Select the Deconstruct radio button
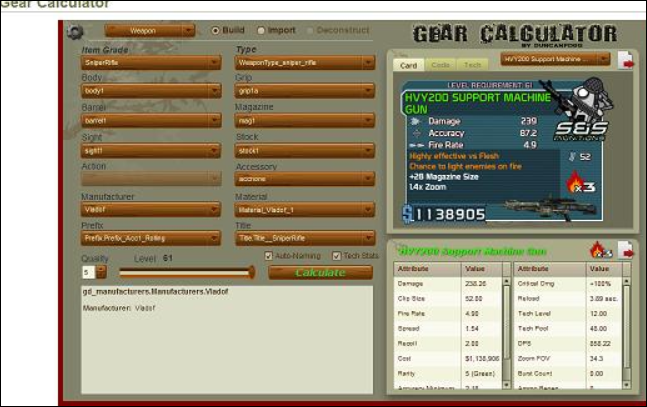Image resolution: width=647 pixels, height=407 pixels. [310, 31]
